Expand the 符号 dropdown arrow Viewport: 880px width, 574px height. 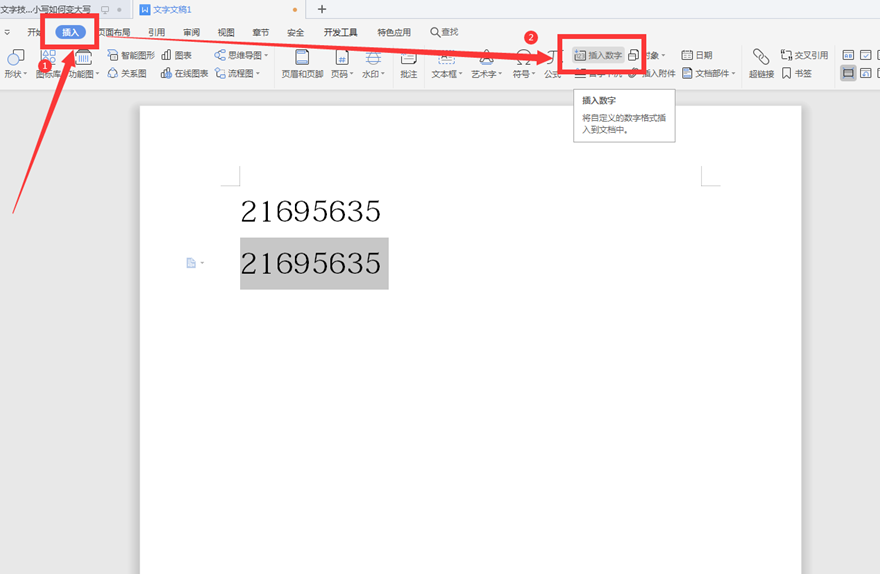pos(534,74)
